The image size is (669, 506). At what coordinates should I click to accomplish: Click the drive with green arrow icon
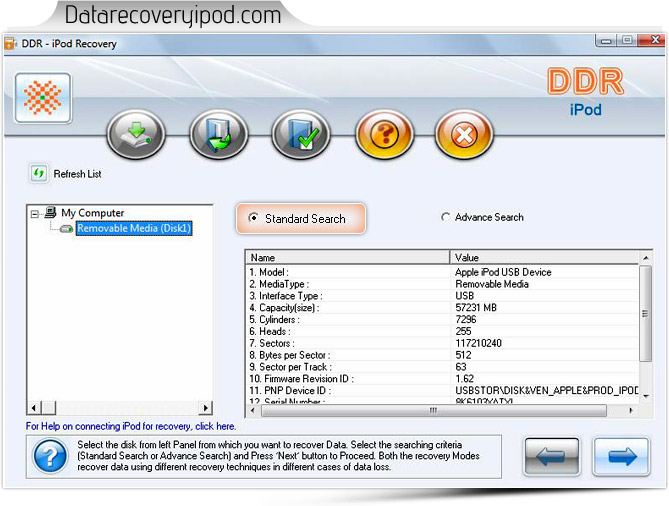click(136, 134)
